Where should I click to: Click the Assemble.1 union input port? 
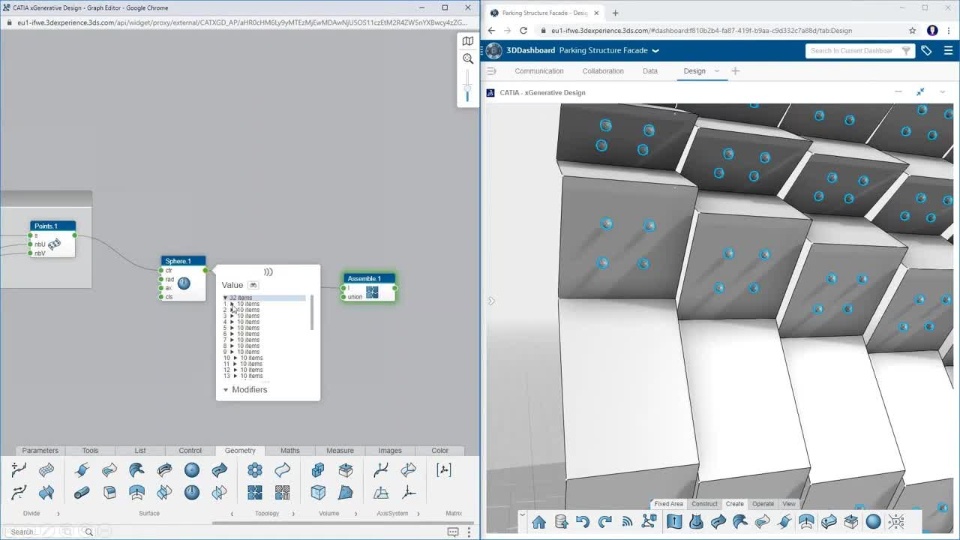(343, 297)
